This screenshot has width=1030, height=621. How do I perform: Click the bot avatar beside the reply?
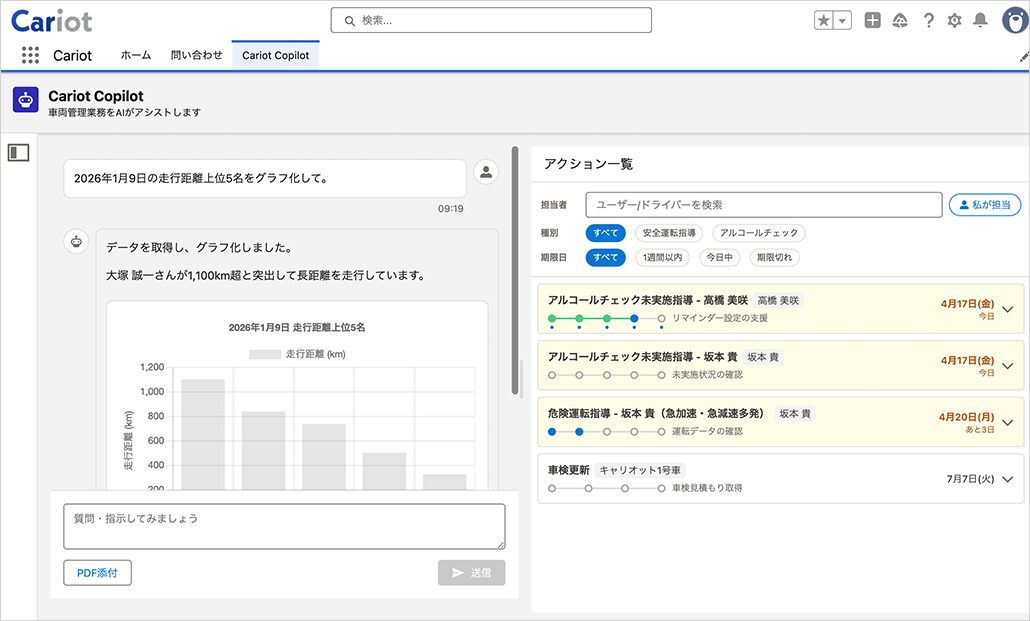[x=76, y=242]
